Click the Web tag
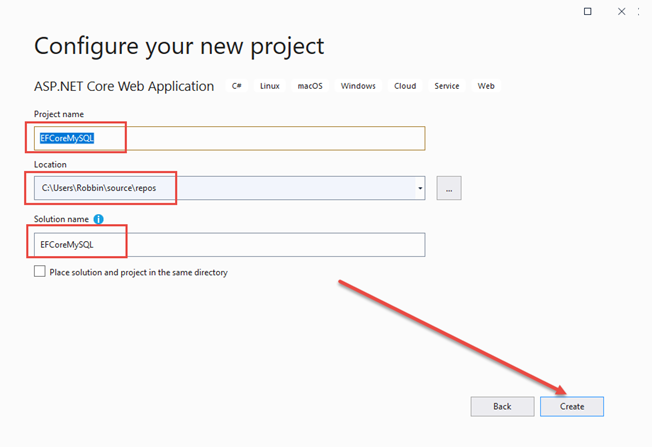Viewport: 652px width, 447px height. point(486,86)
